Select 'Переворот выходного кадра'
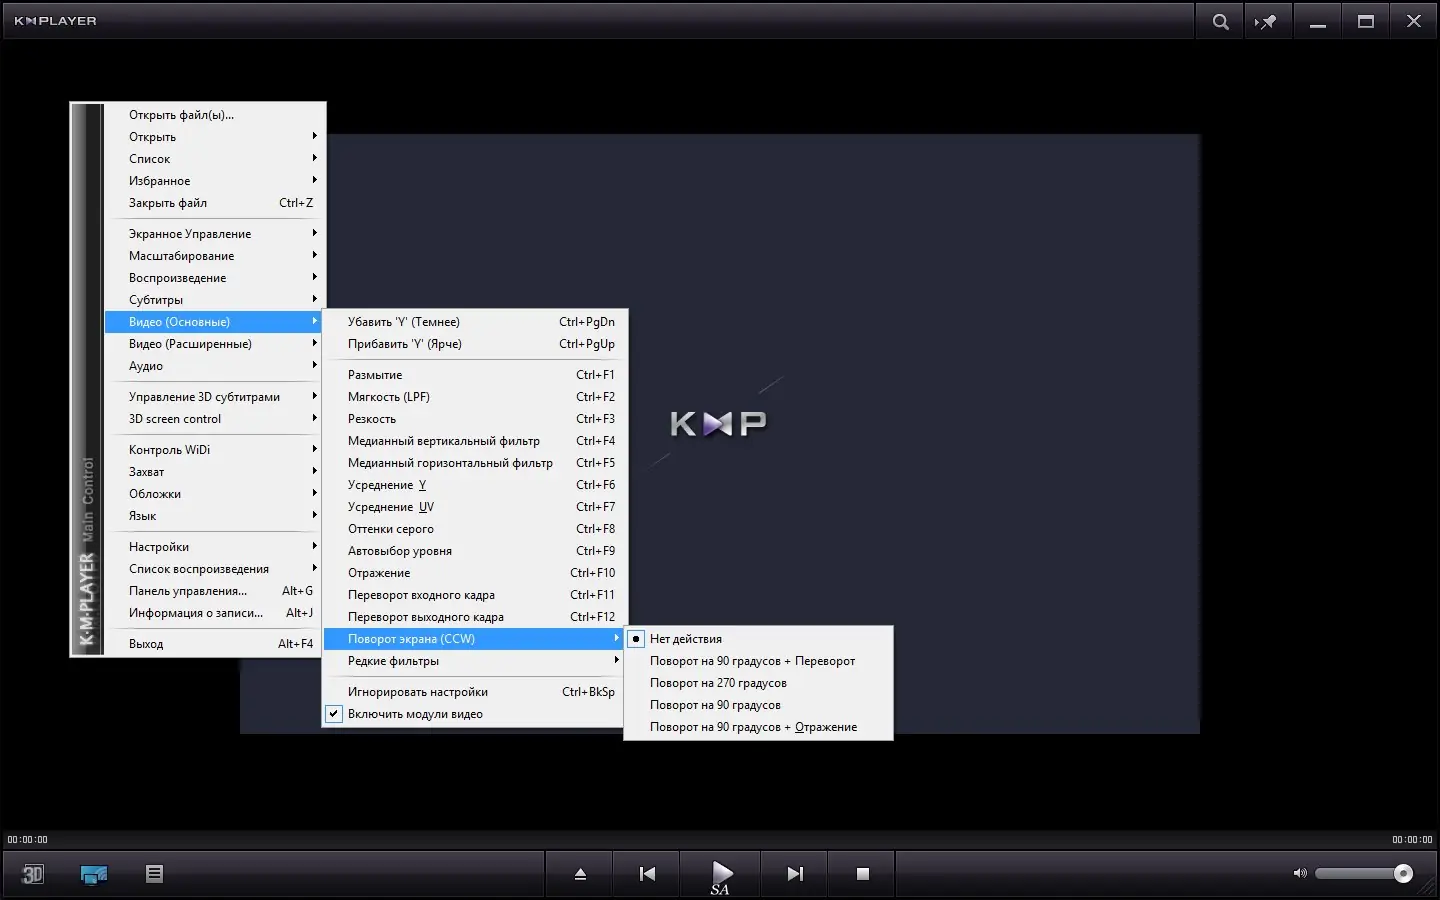This screenshot has width=1440, height=900. [475, 617]
